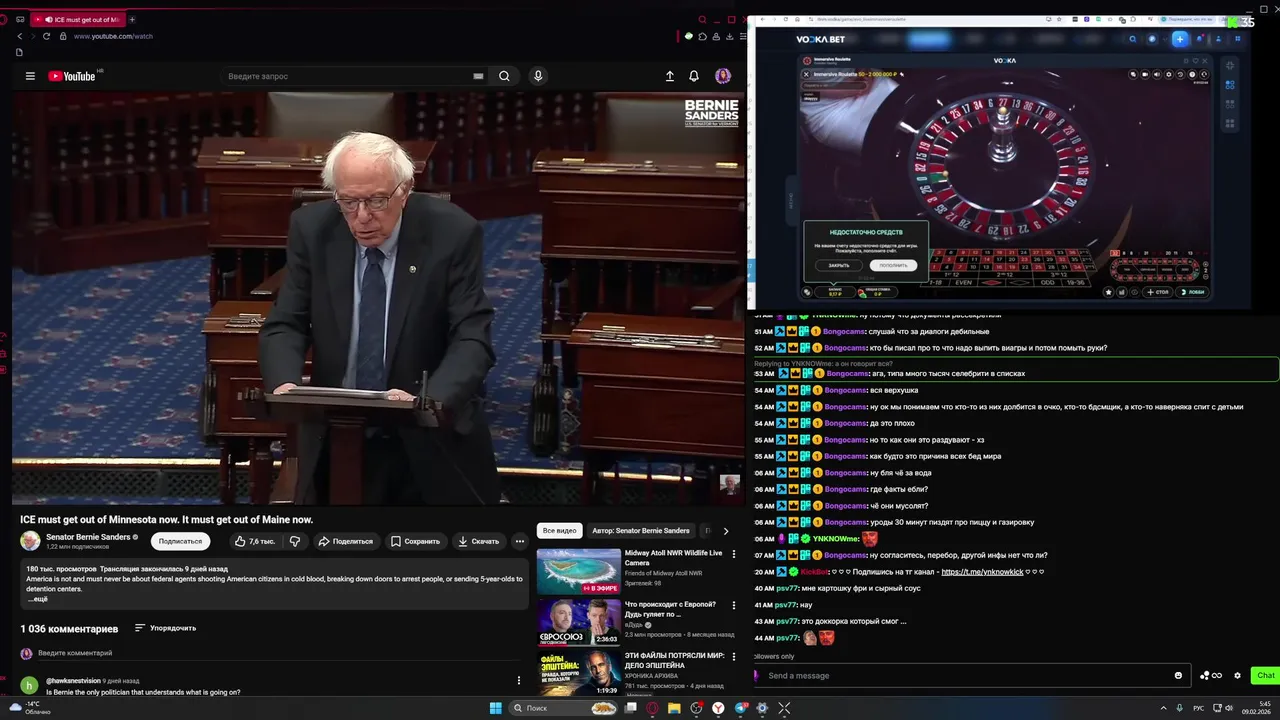This screenshot has height=720, width=1280.
Task: Open the YouTube hamburger guide menu
Action: pyautogui.click(x=30, y=76)
